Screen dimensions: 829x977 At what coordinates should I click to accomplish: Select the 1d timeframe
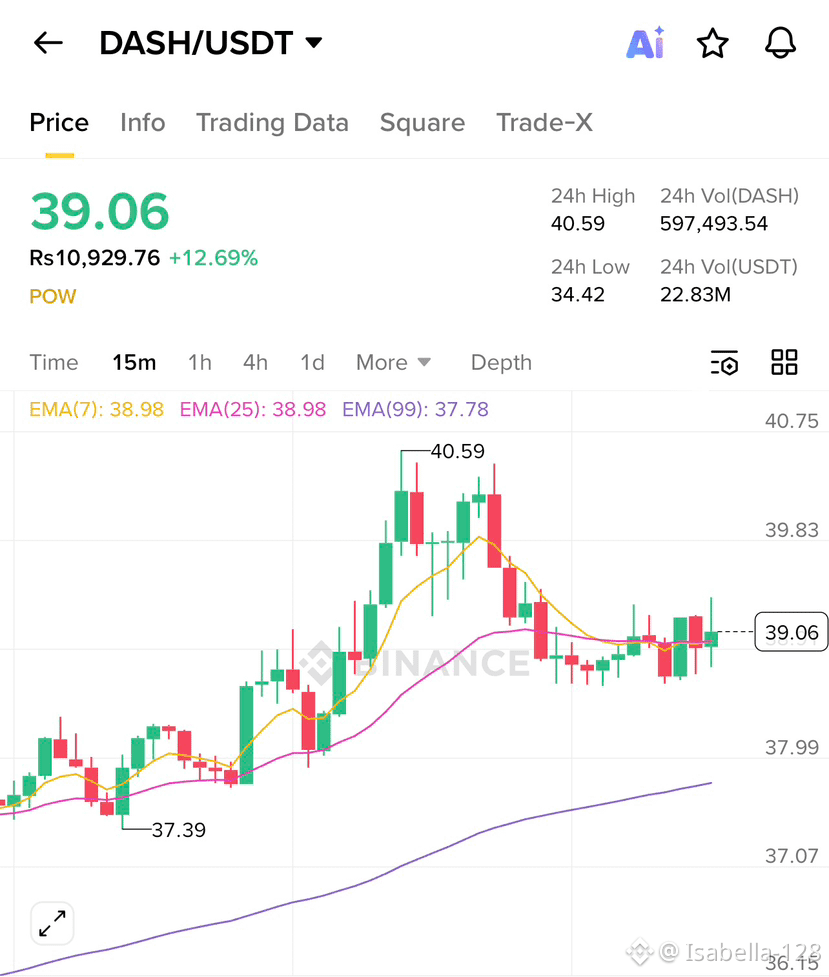(312, 362)
